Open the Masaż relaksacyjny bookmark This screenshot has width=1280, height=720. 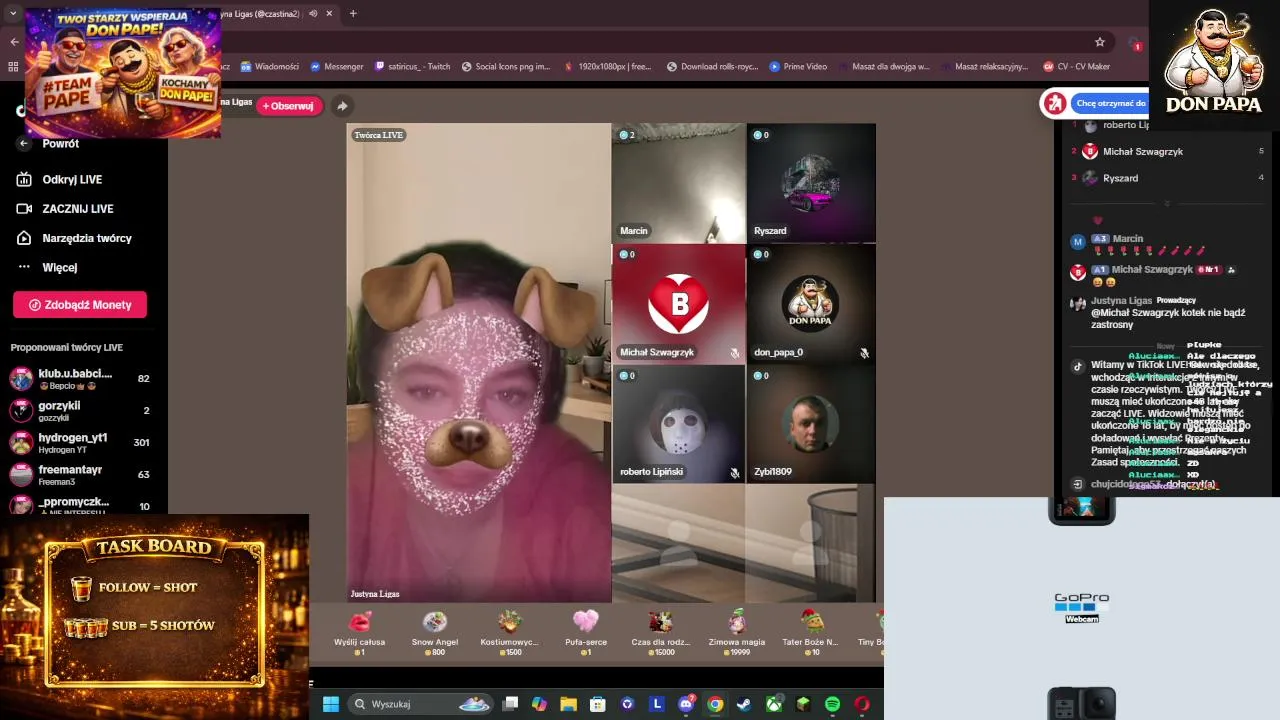point(983,67)
